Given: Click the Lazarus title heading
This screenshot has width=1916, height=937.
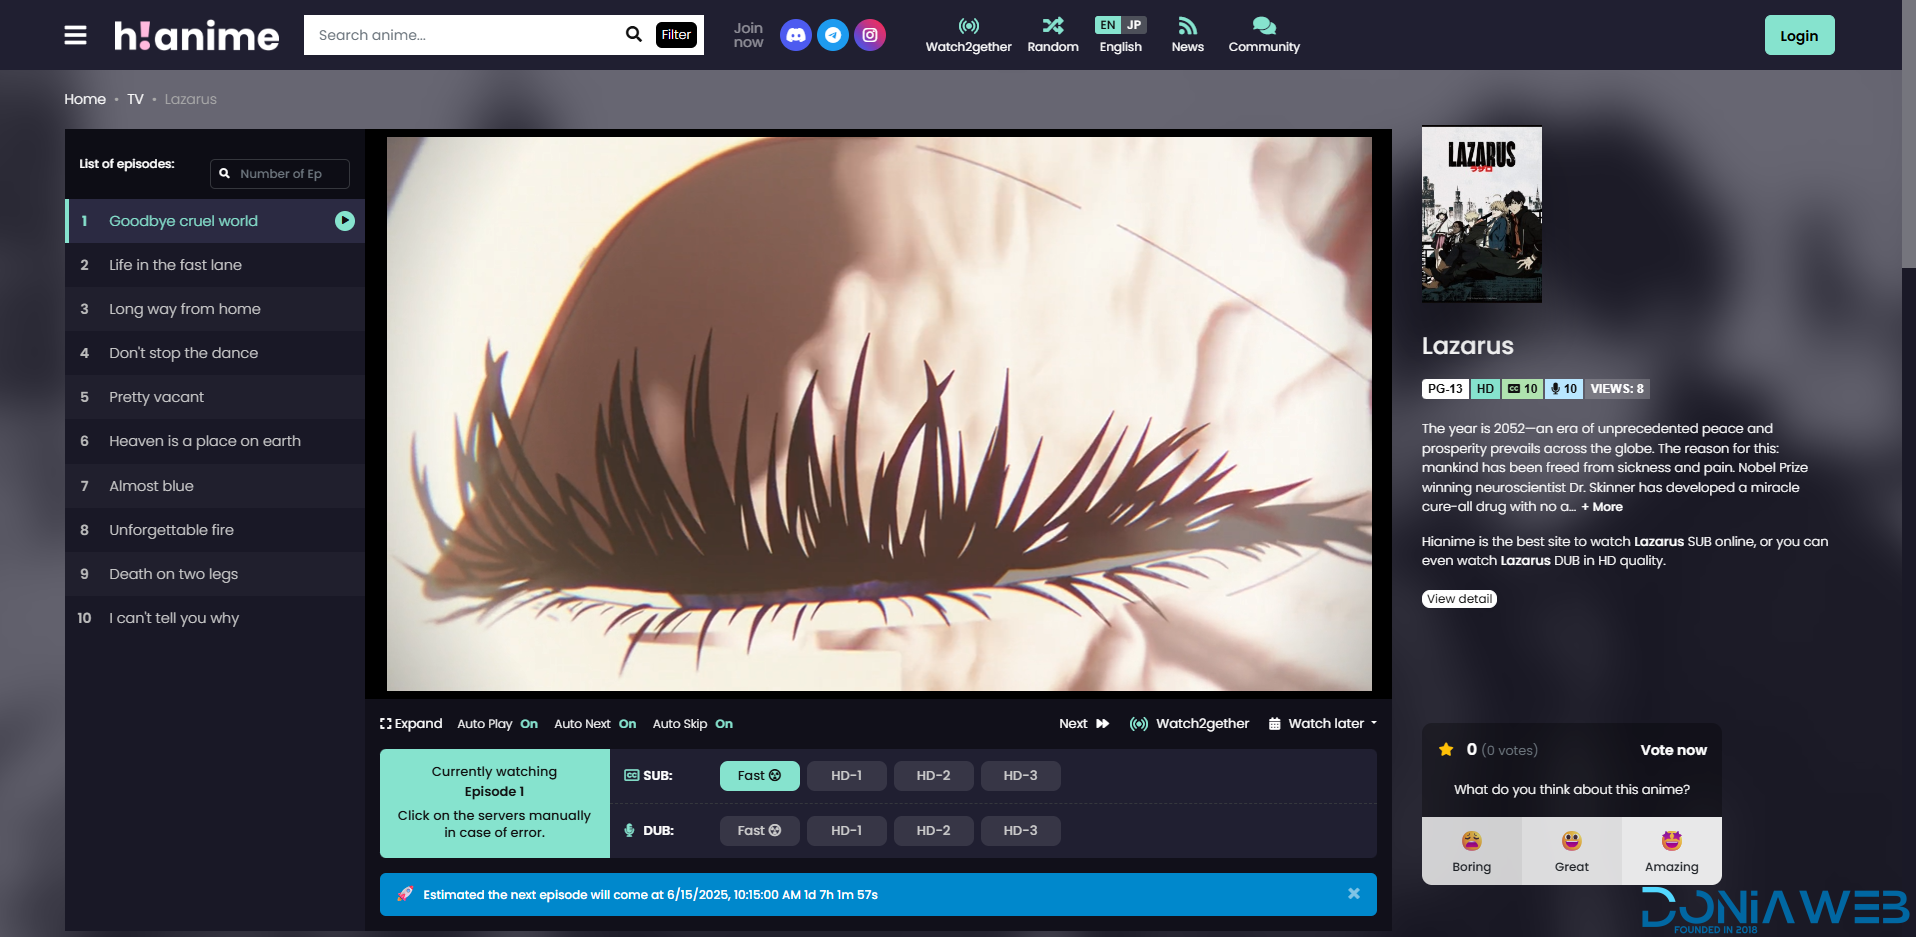Looking at the screenshot, I should 1467,346.
